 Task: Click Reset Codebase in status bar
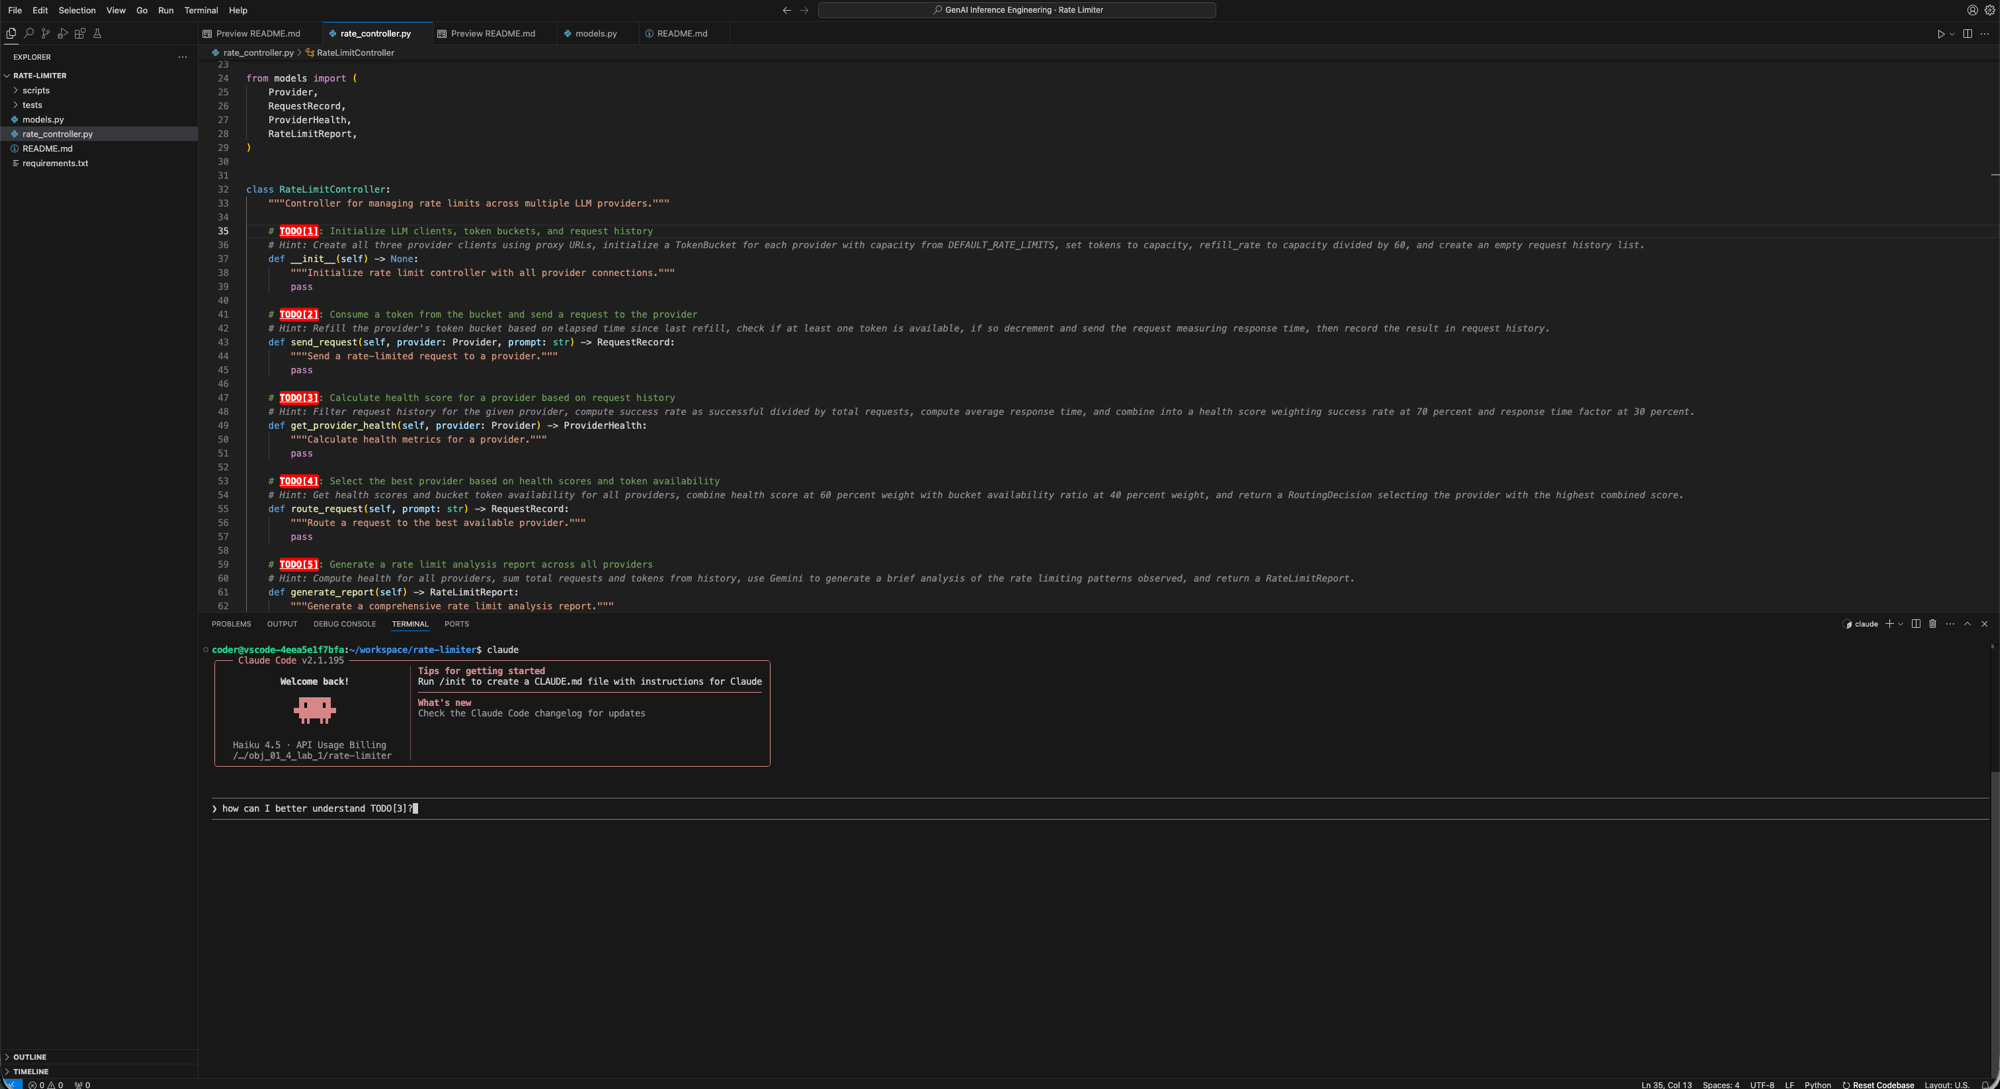point(1878,1084)
